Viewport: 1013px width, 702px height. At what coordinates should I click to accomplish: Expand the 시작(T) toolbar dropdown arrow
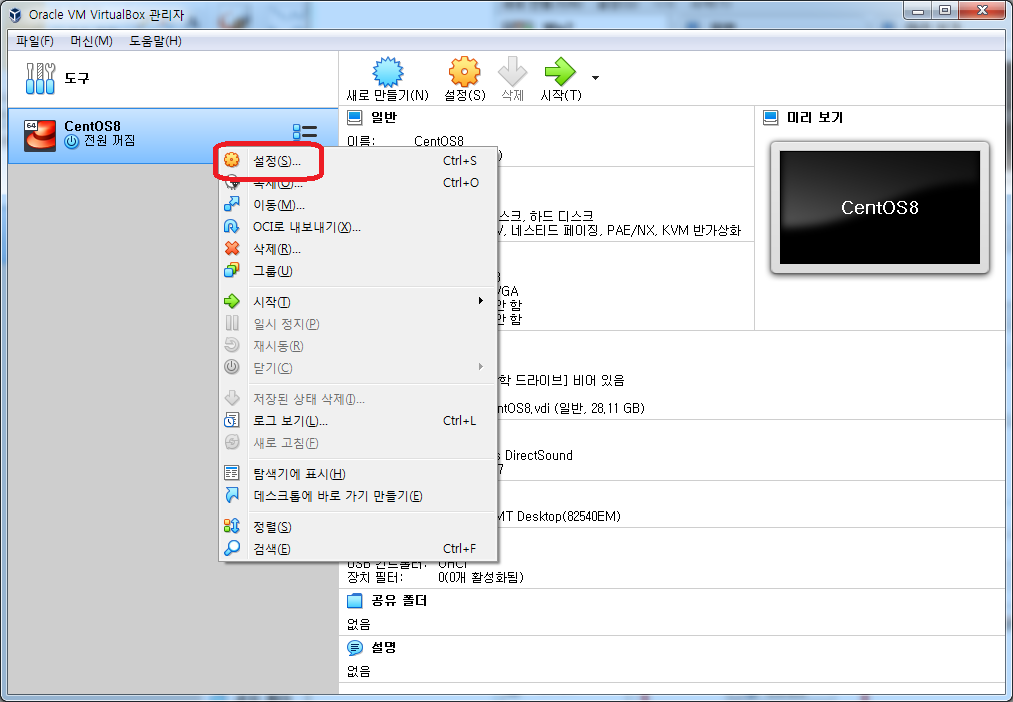click(x=595, y=77)
